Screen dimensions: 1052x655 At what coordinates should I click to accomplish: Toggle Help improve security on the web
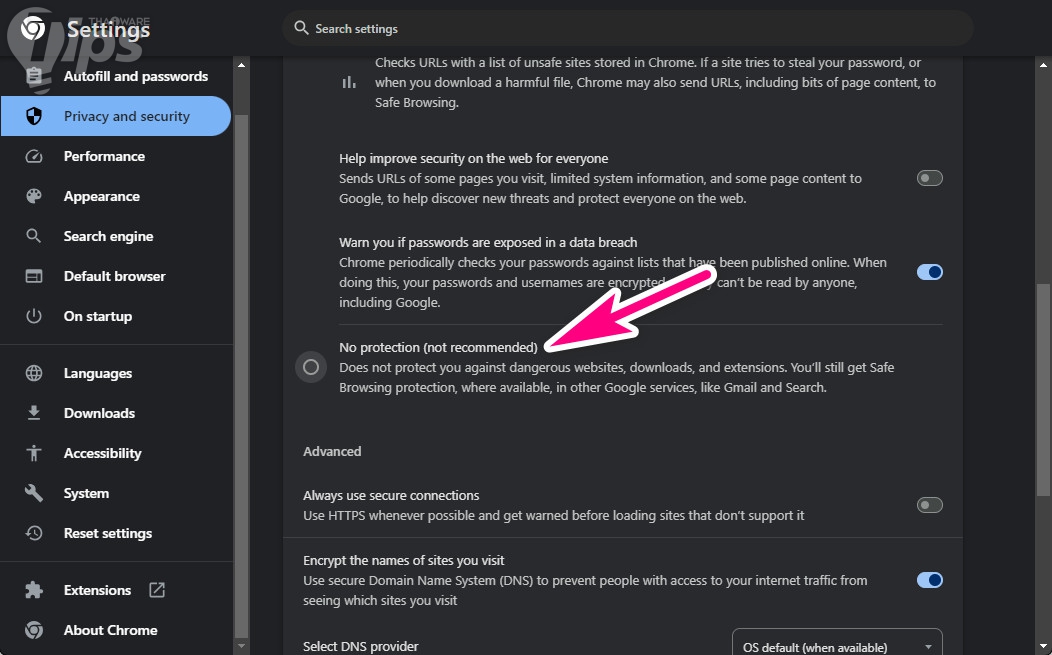[929, 178]
